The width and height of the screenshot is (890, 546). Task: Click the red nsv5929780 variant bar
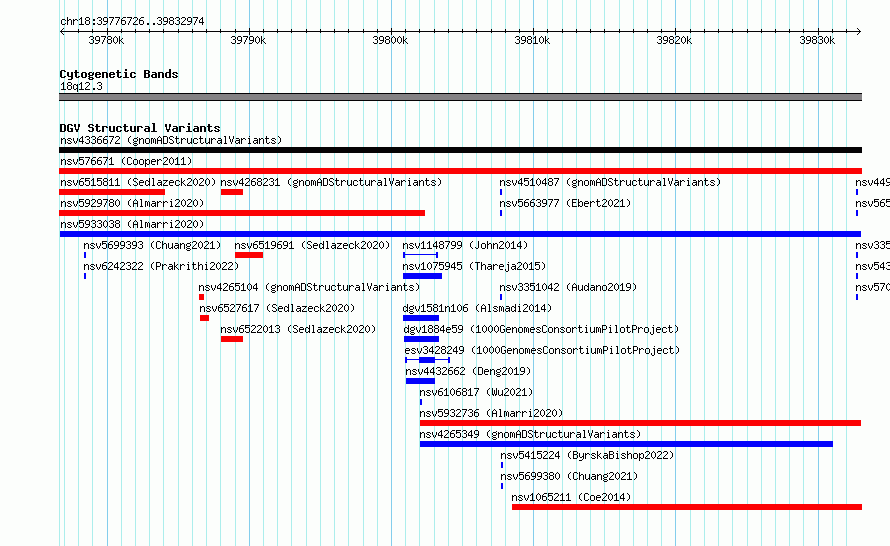point(242,213)
